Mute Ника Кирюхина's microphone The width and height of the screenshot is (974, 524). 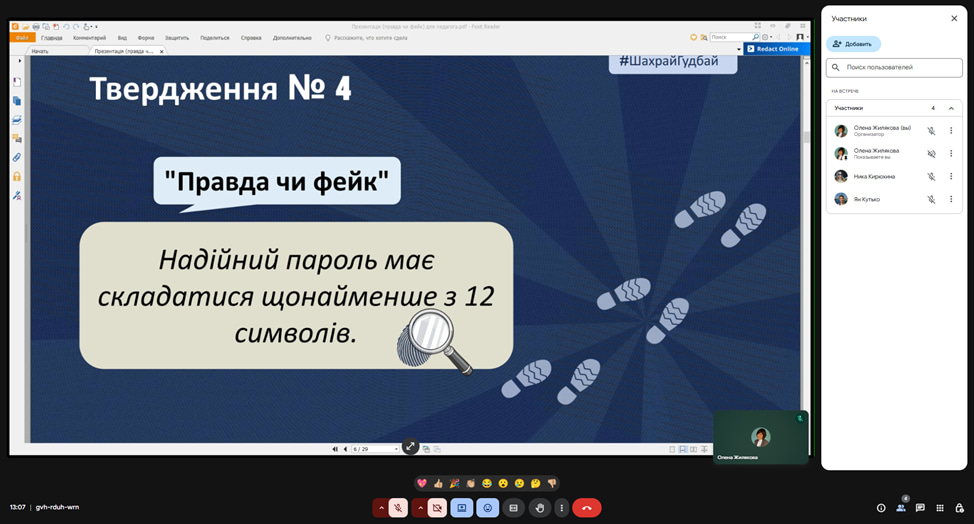coord(931,176)
